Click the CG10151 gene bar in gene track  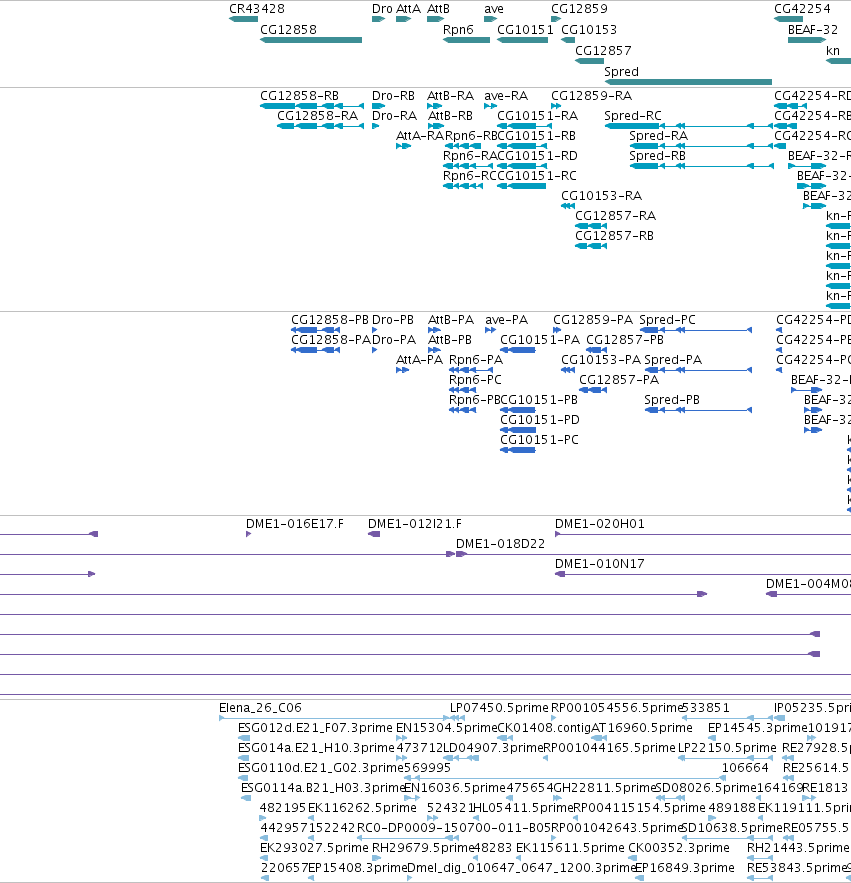[x=522, y=40]
